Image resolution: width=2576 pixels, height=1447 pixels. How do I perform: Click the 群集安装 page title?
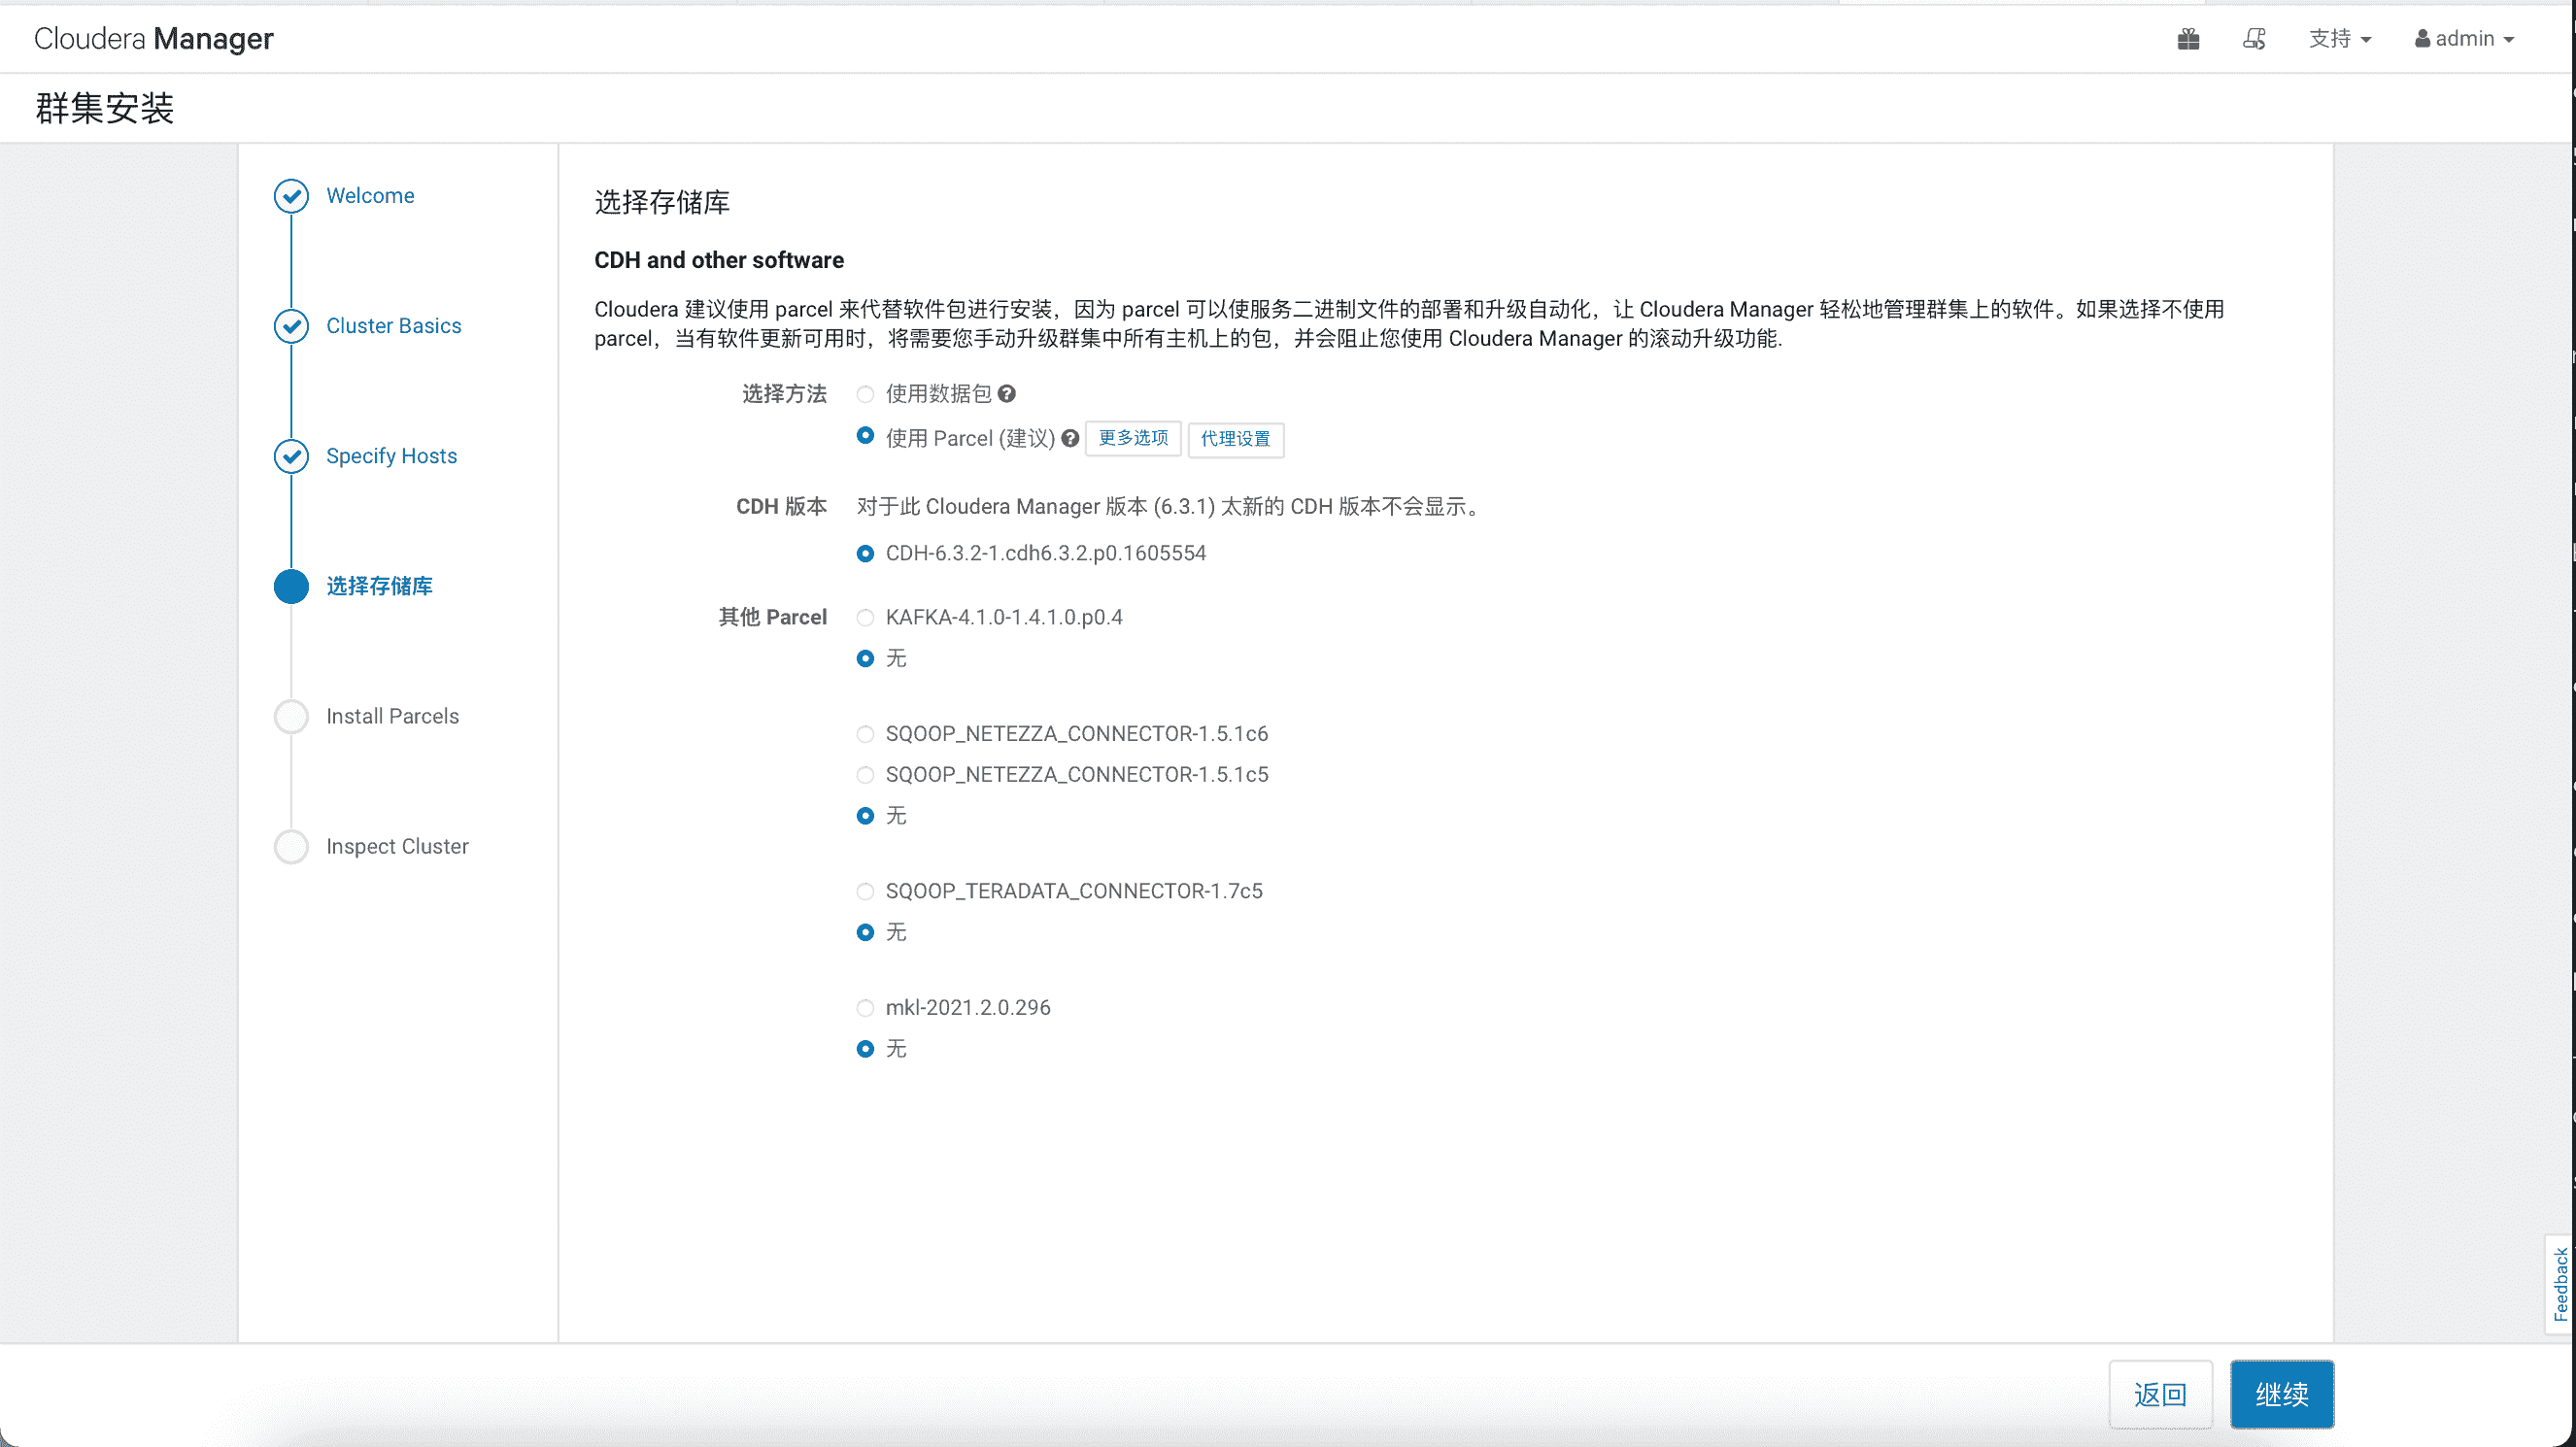pos(104,108)
